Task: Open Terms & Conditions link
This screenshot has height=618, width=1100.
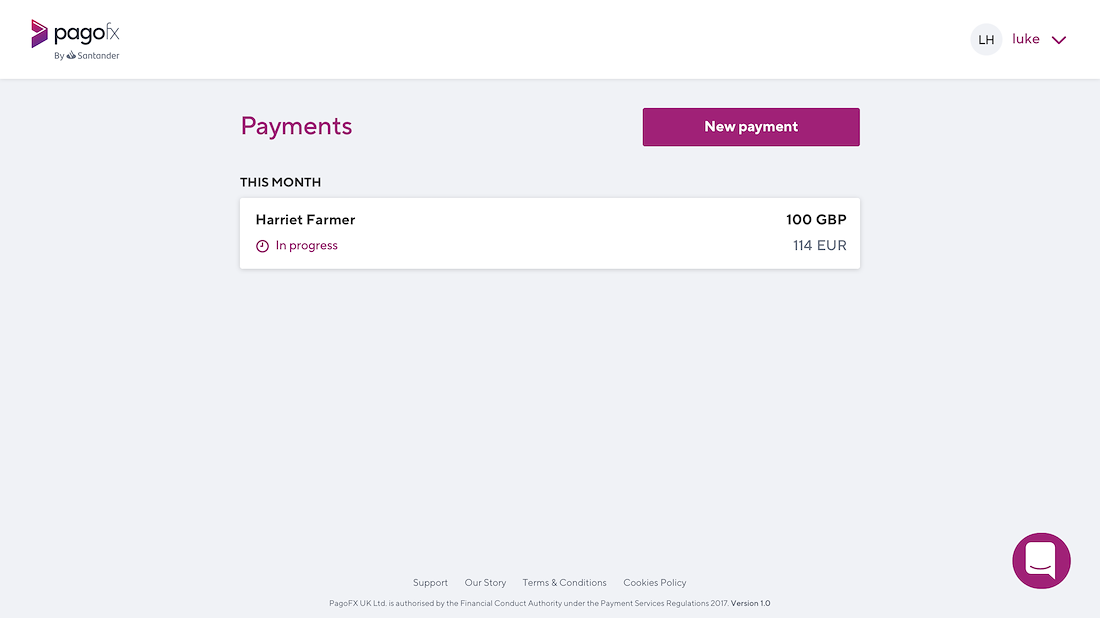Action: [x=564, y=582]
